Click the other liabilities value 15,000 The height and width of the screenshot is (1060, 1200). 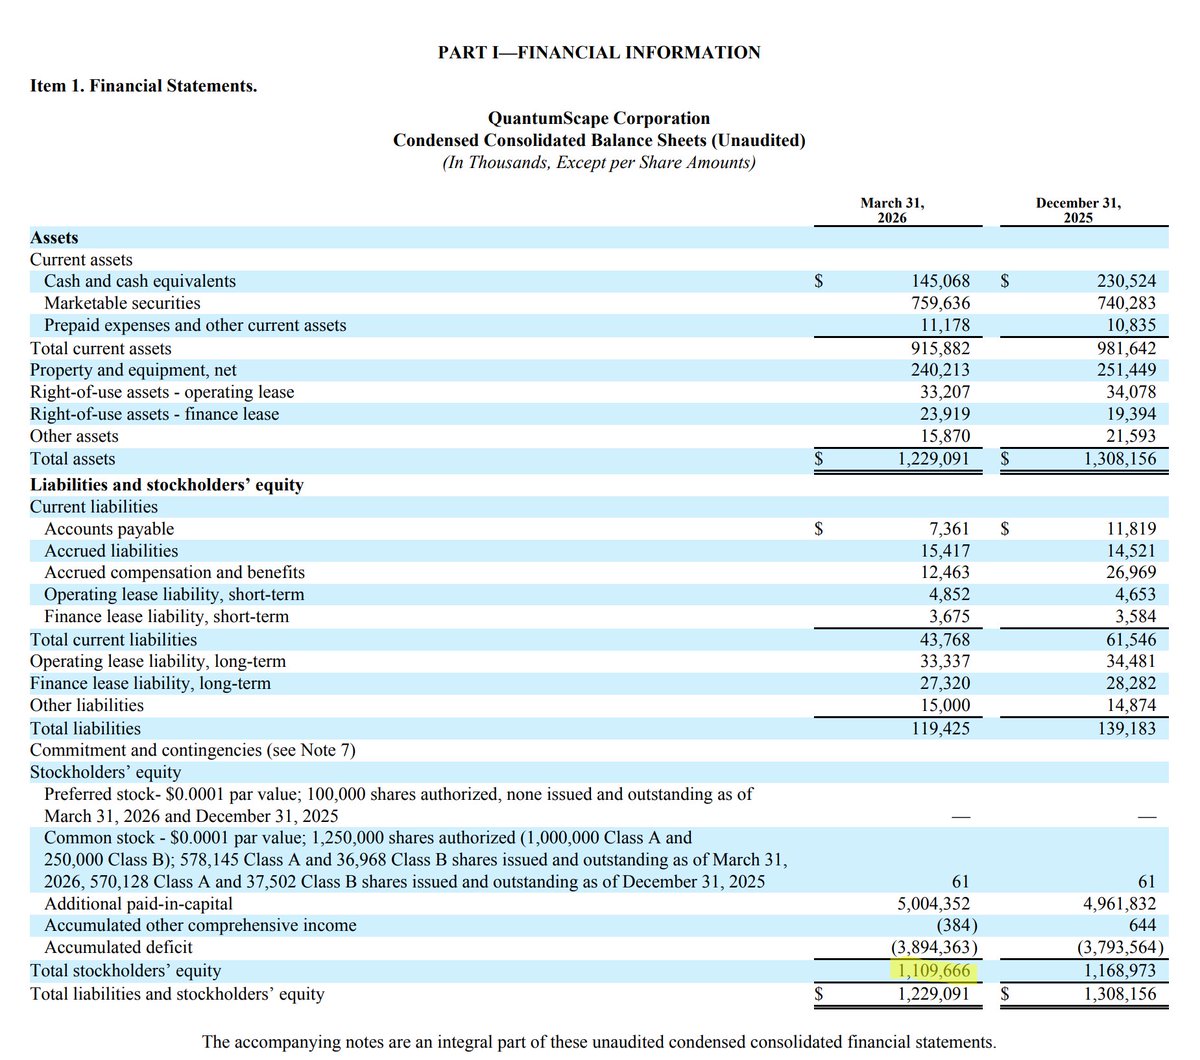pos(944,705)
